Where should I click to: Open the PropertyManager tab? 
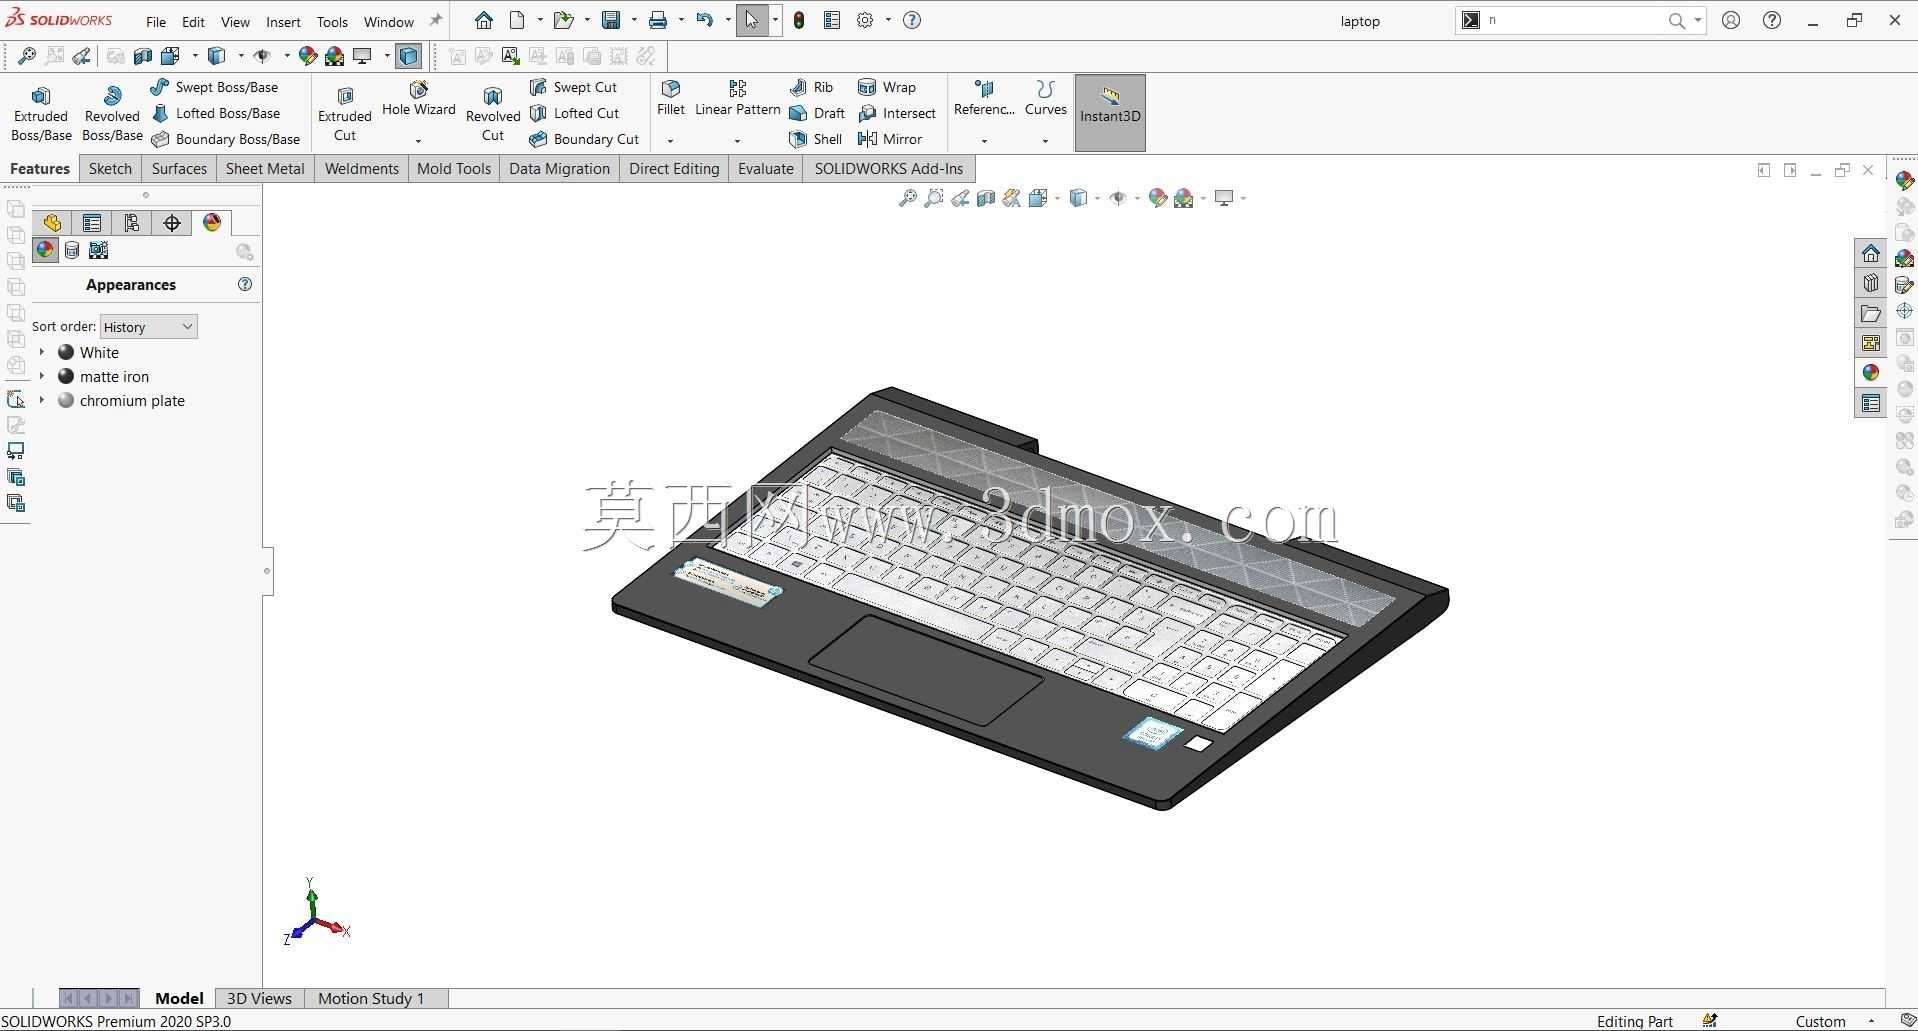click(x=92, y=223)
